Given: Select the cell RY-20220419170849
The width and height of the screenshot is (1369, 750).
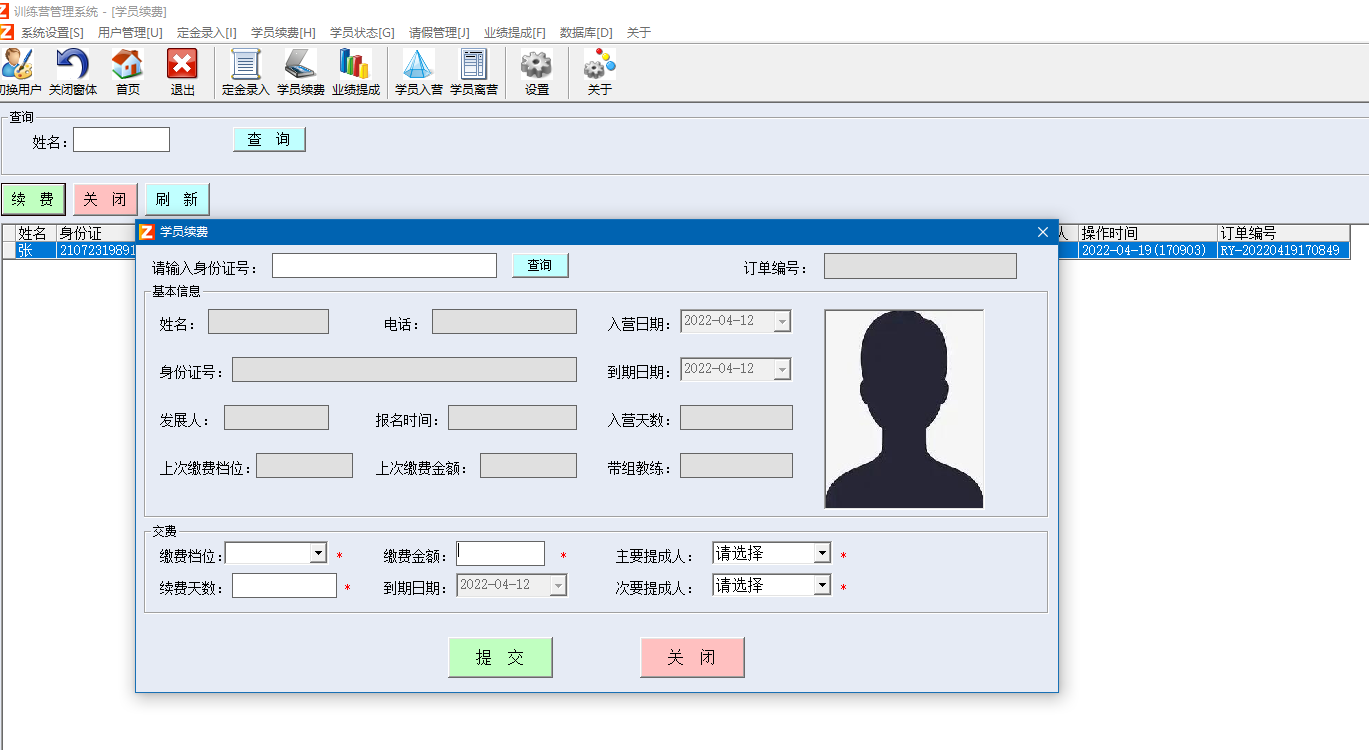Looking at the screenshot, I should tap(1284, 250).
